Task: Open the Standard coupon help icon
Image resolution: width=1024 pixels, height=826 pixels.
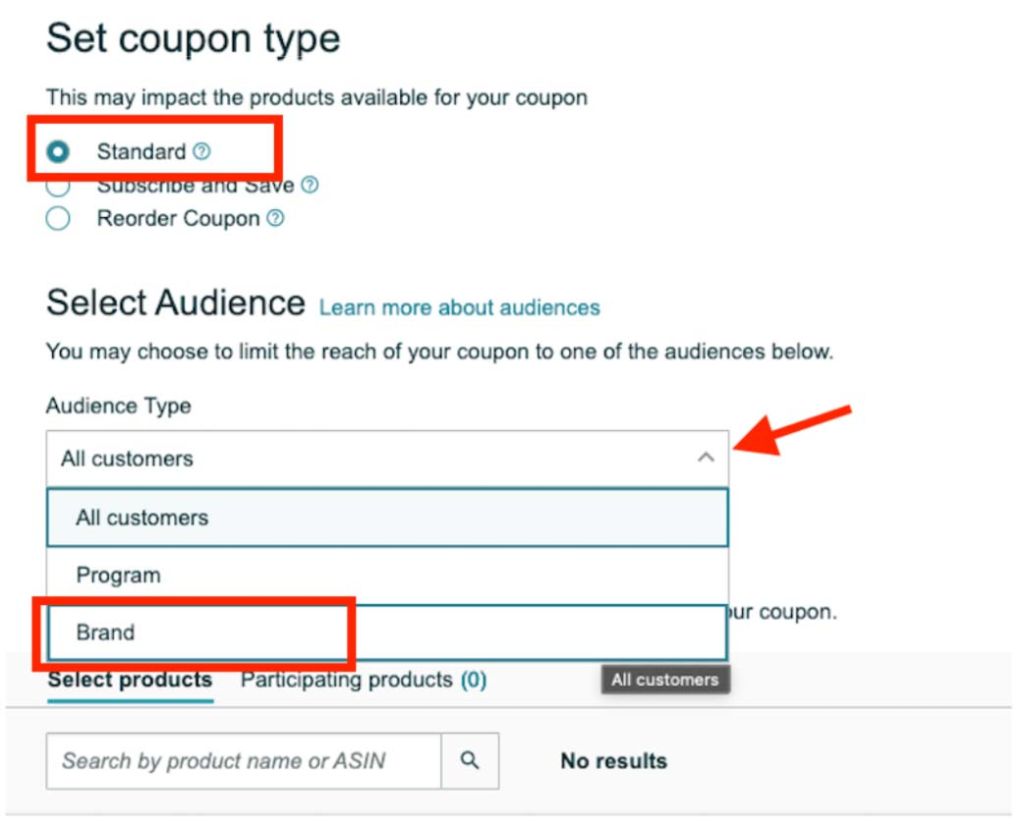Action: point(202,151)
